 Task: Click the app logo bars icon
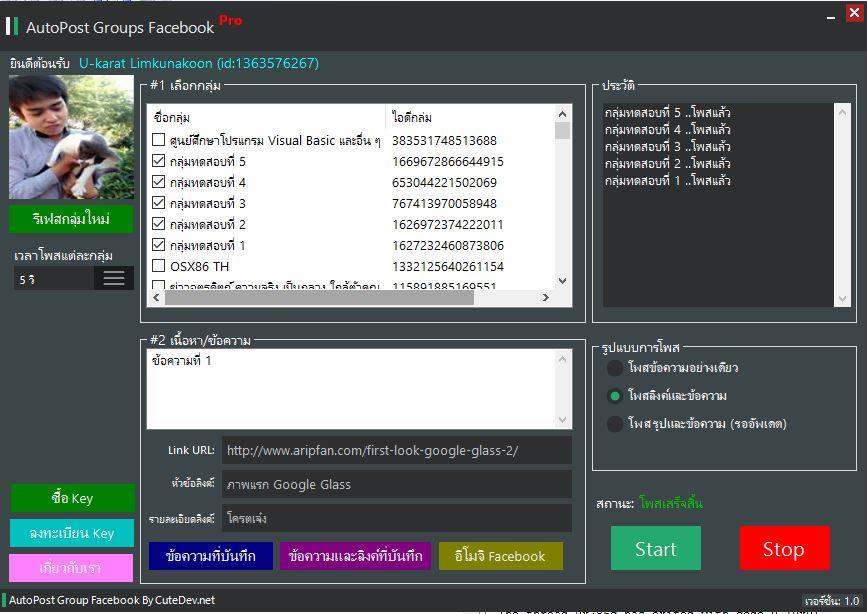point(12,27)
